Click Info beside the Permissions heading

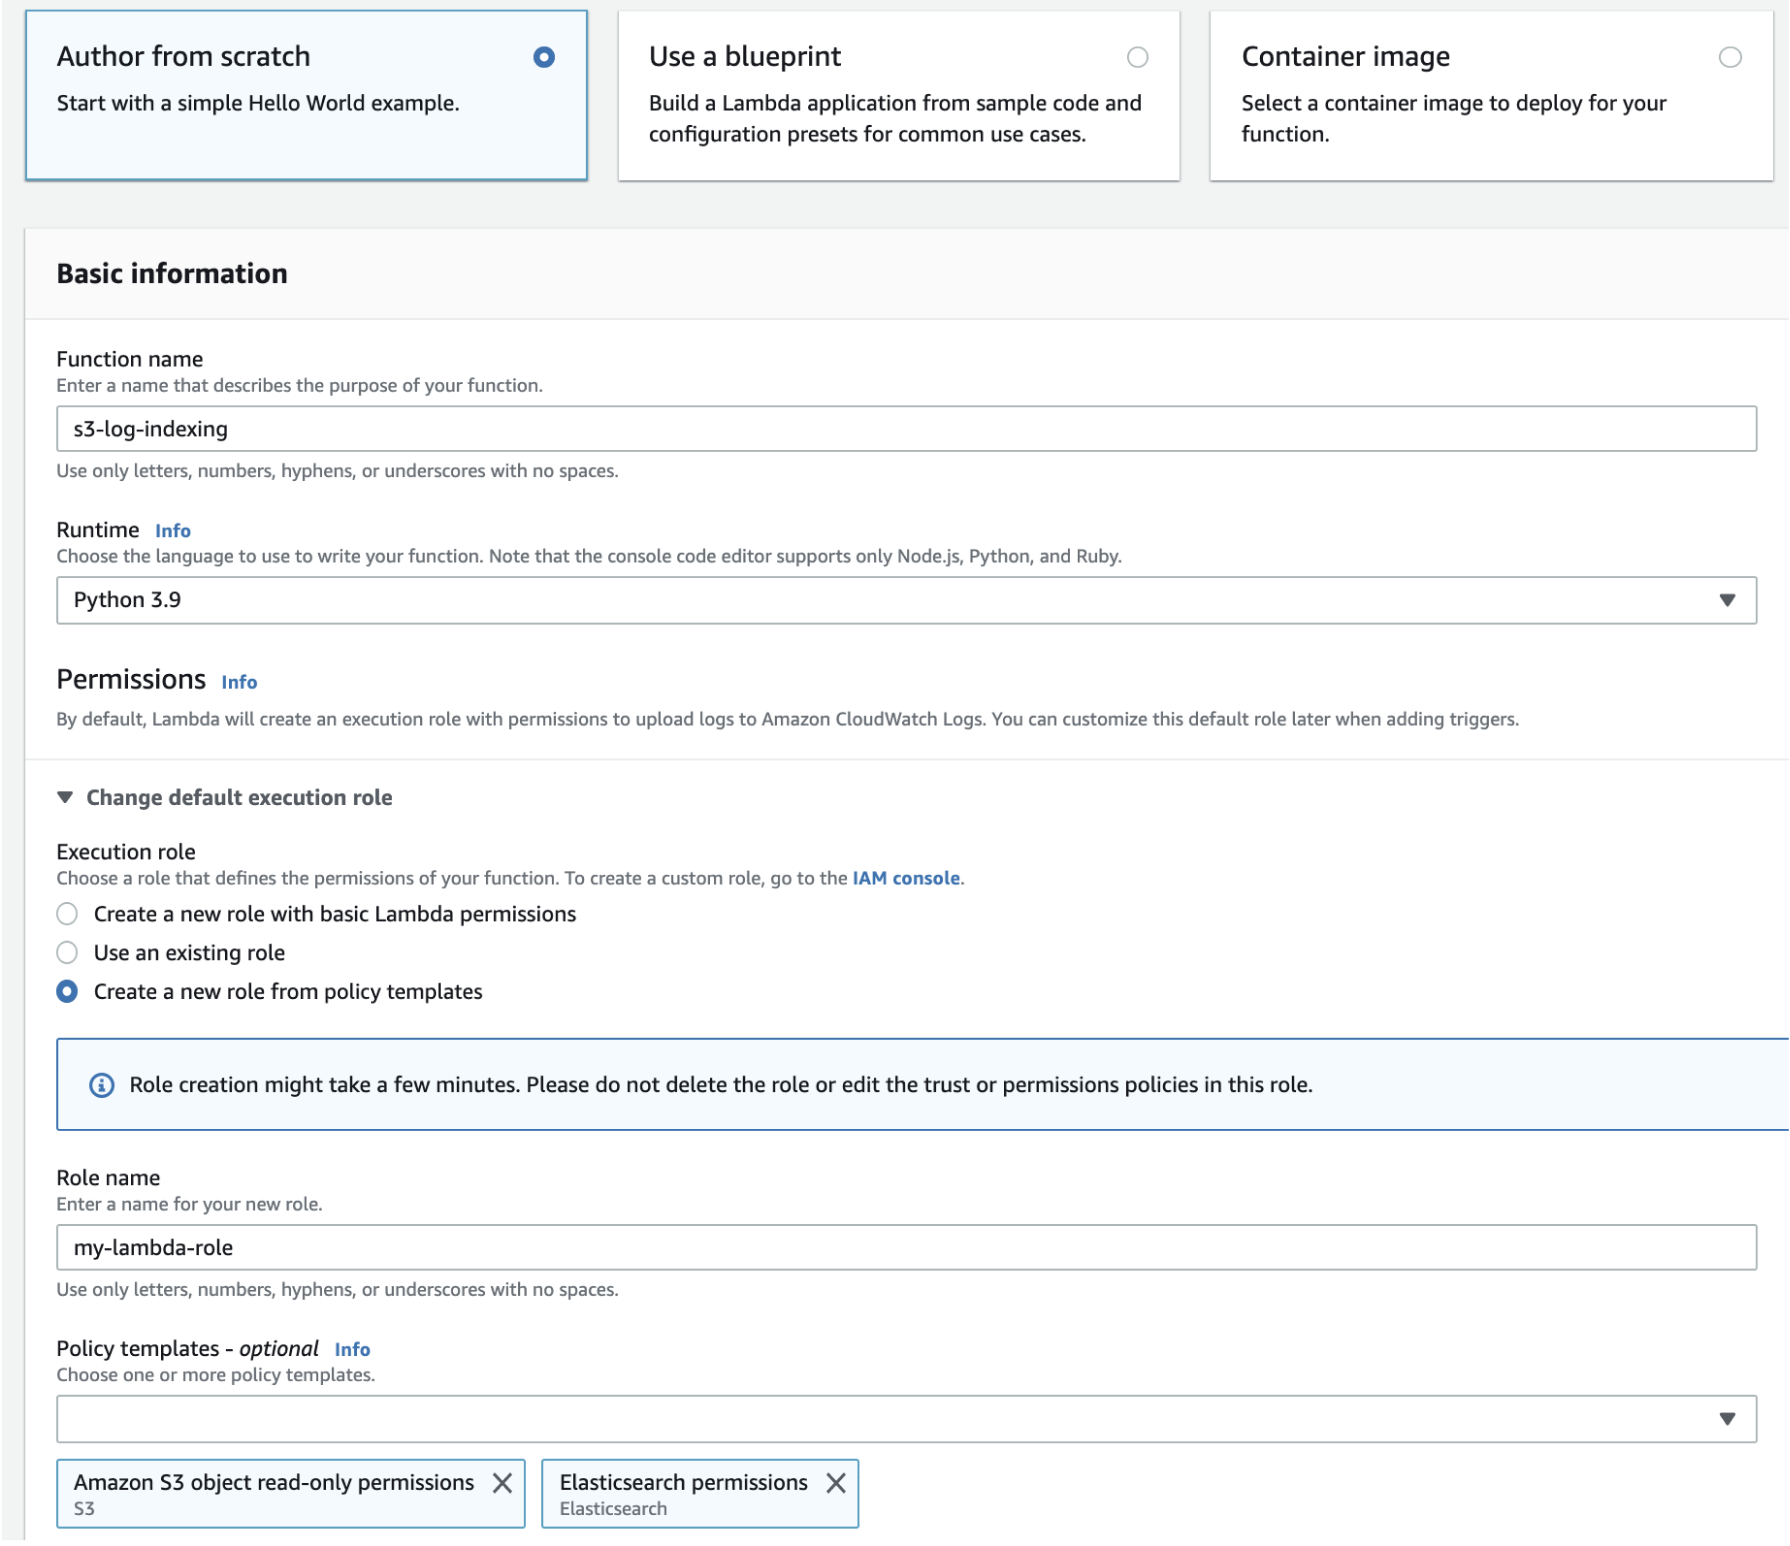240,681
